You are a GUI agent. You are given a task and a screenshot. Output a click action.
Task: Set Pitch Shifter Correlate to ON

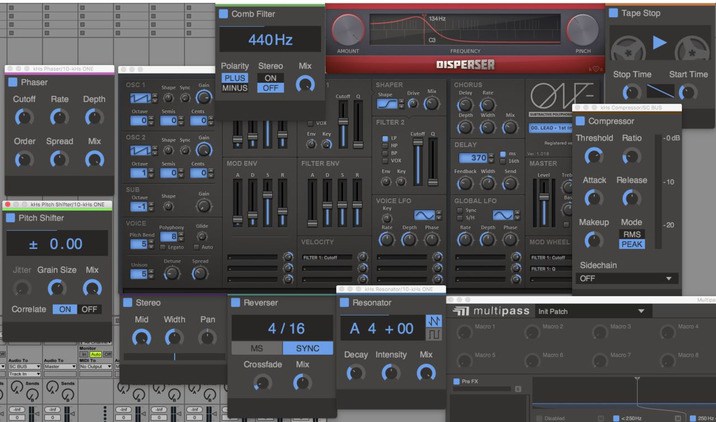65,309
